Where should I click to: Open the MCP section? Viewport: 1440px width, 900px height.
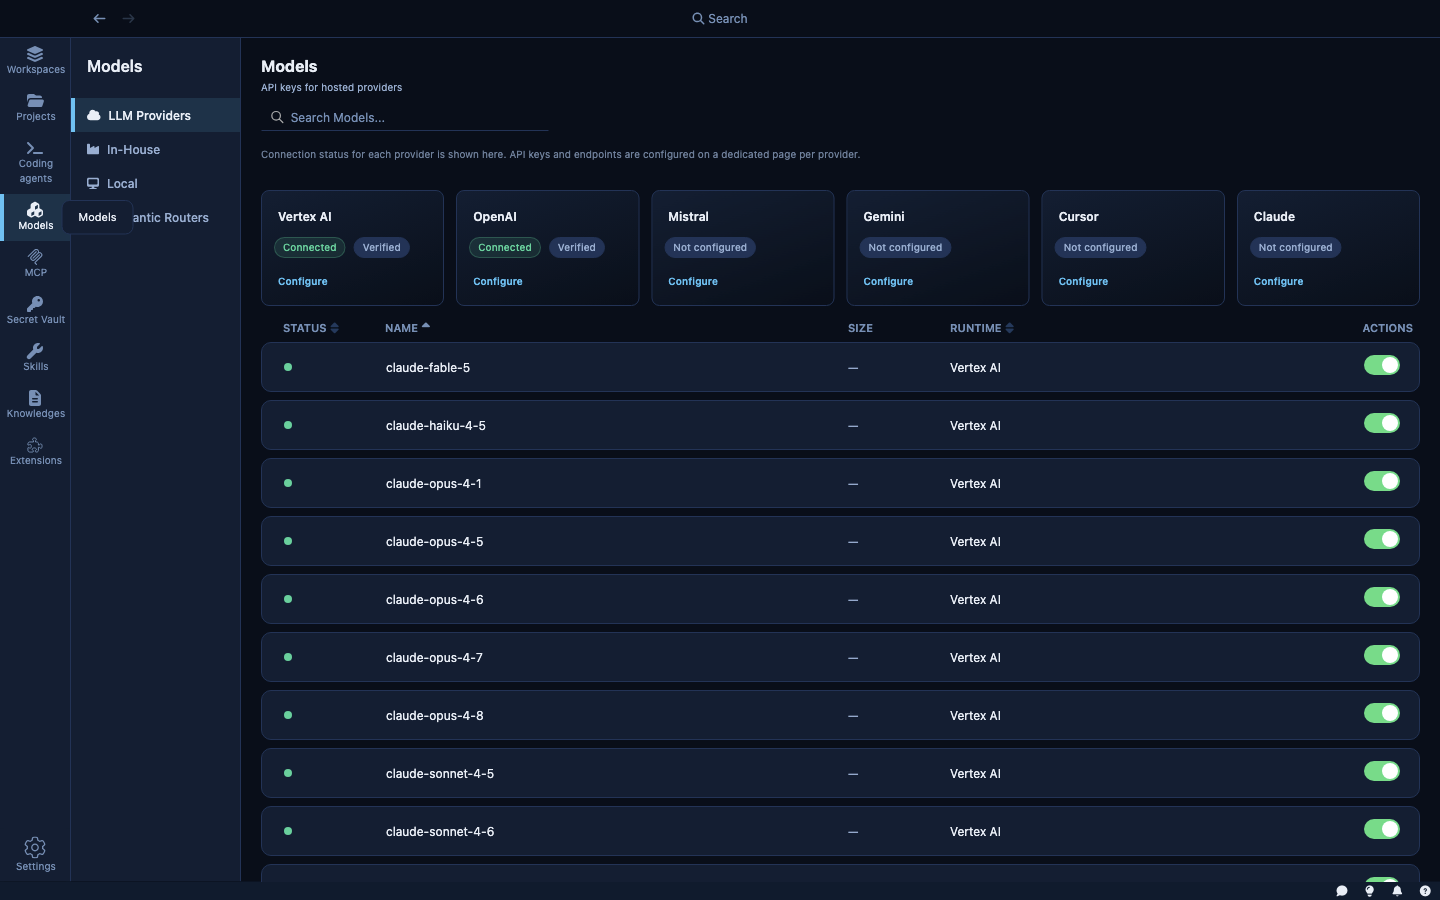click(x=35, y=263)
